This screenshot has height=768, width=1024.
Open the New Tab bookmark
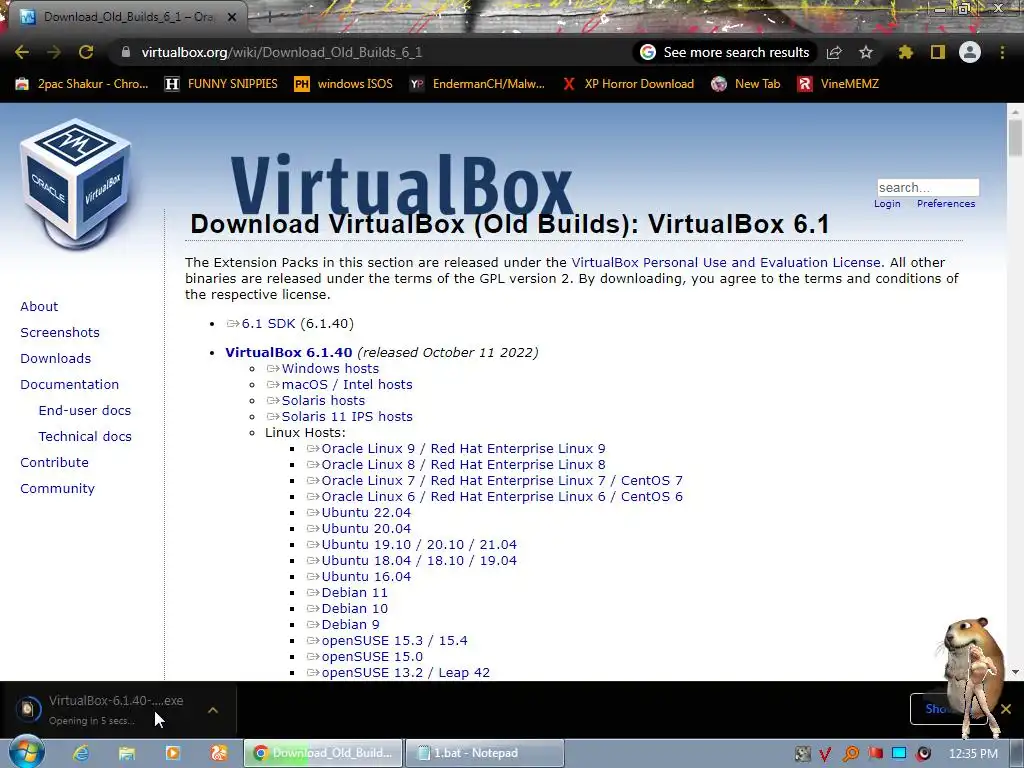746,84
